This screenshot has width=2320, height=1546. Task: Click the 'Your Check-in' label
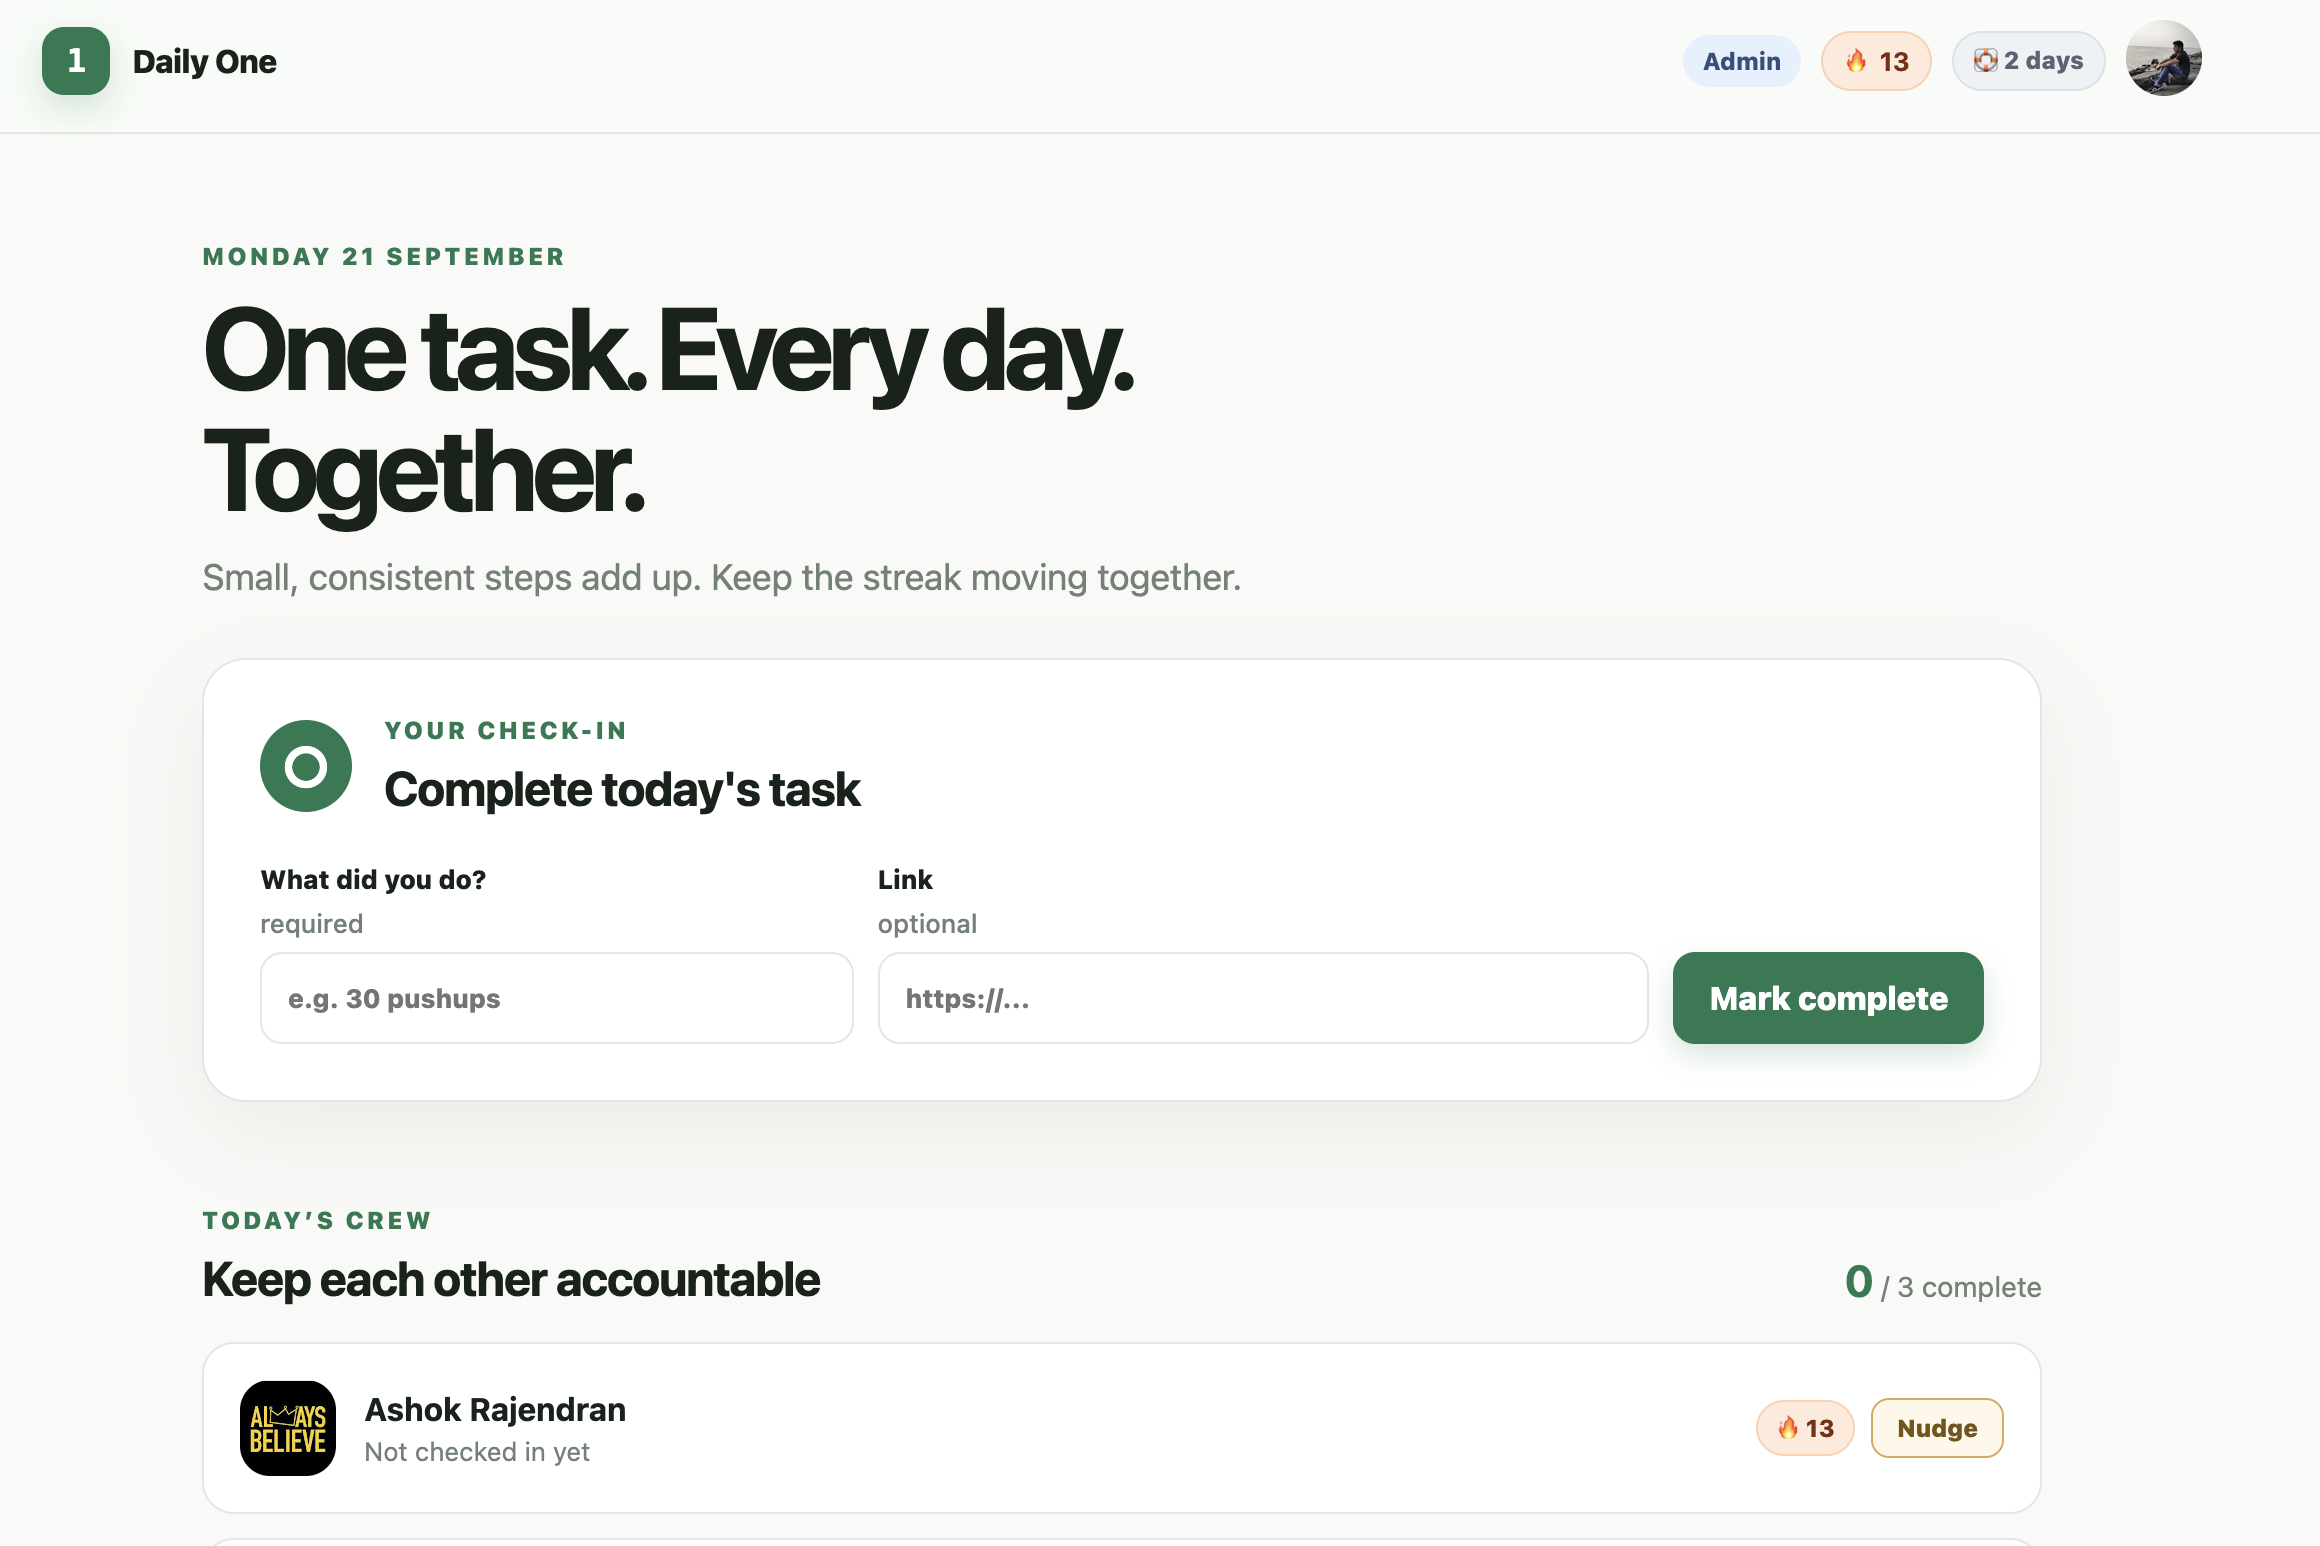click(x=506, y=731)
